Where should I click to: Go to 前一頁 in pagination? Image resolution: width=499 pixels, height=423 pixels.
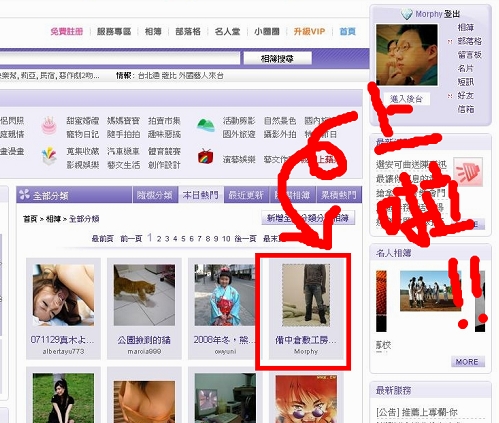pyautogui.click(x=131, y=239)
